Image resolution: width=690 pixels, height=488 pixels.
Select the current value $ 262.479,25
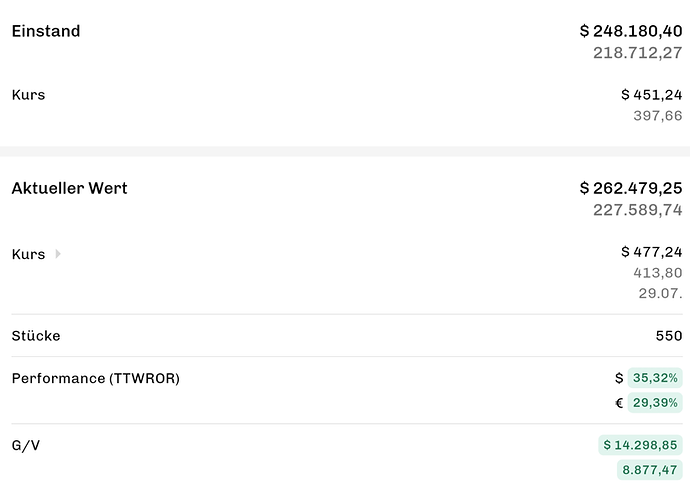(x=631, y=188)
